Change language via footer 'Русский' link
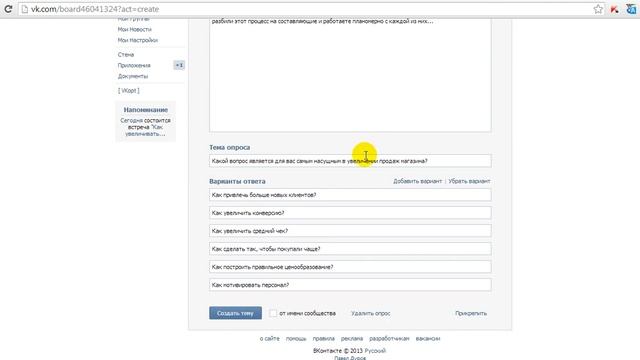 (375, 351)
